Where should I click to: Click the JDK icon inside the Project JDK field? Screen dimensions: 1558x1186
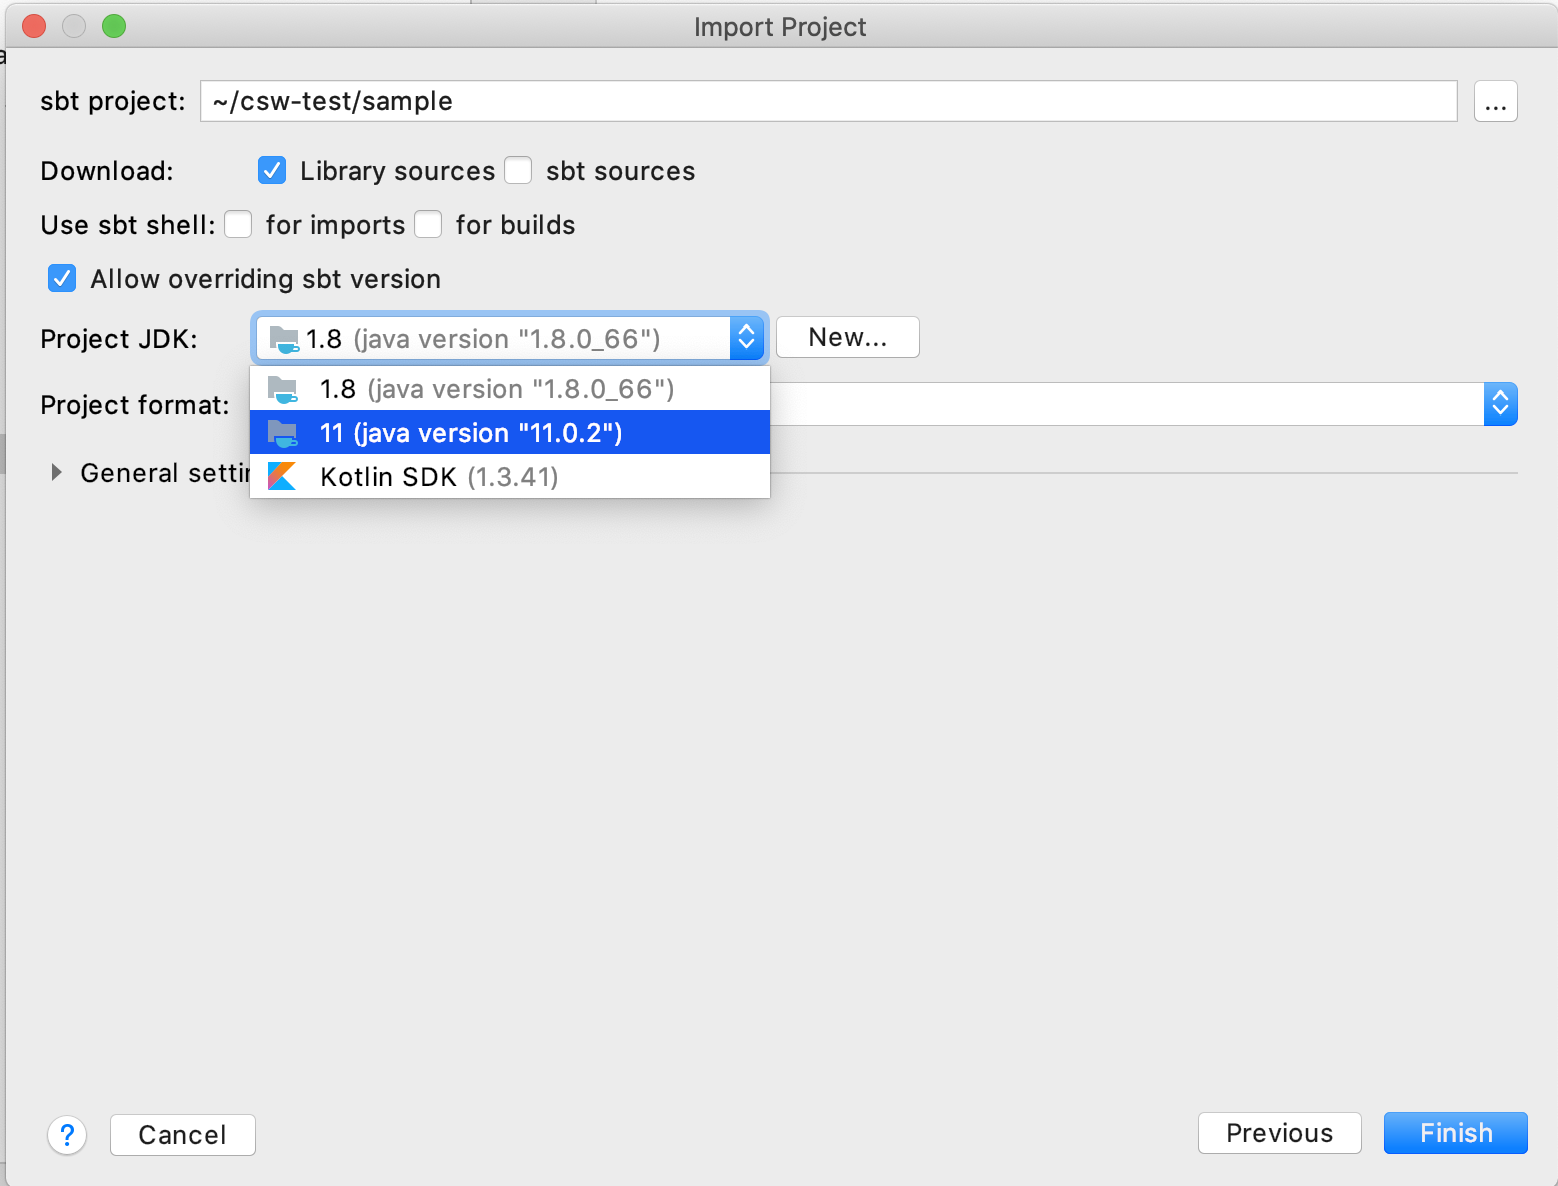(x=283, y=338)
